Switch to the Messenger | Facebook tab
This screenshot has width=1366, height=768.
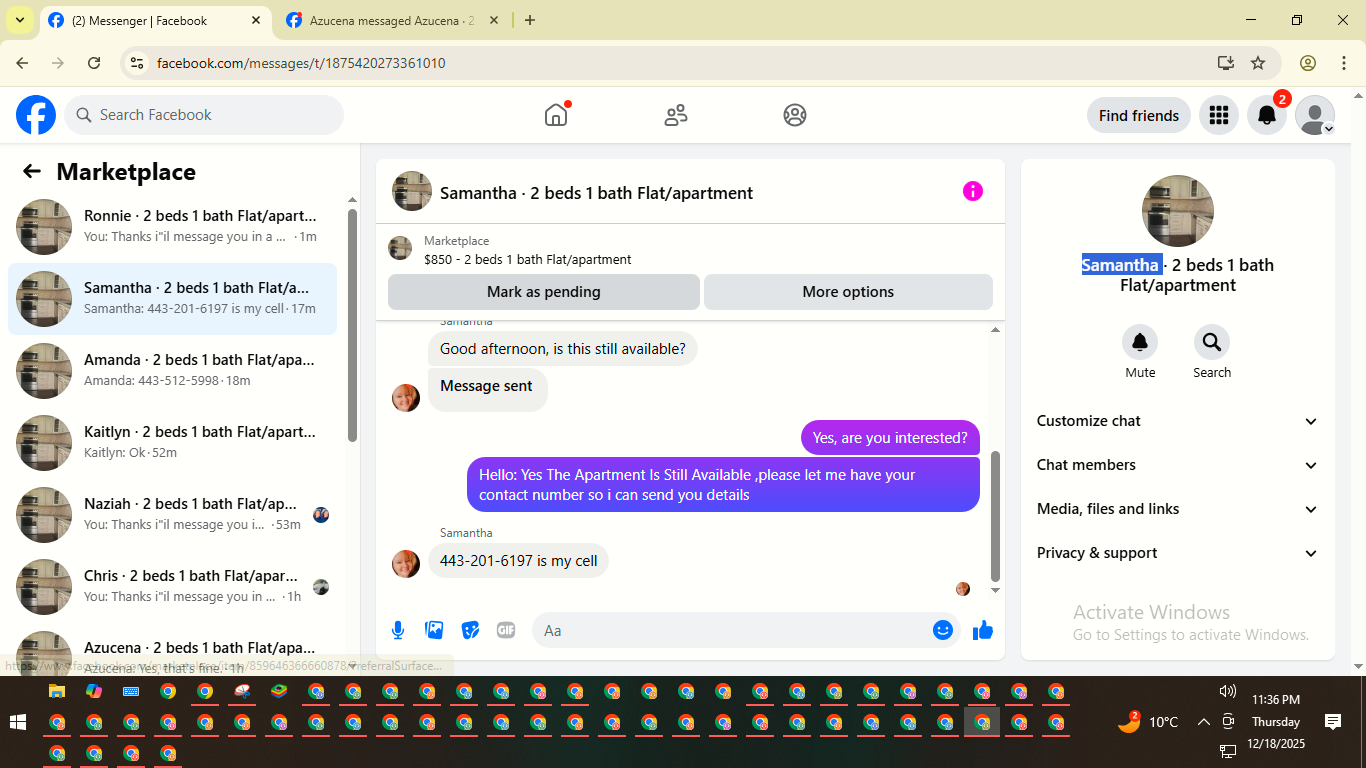point(155,20)
